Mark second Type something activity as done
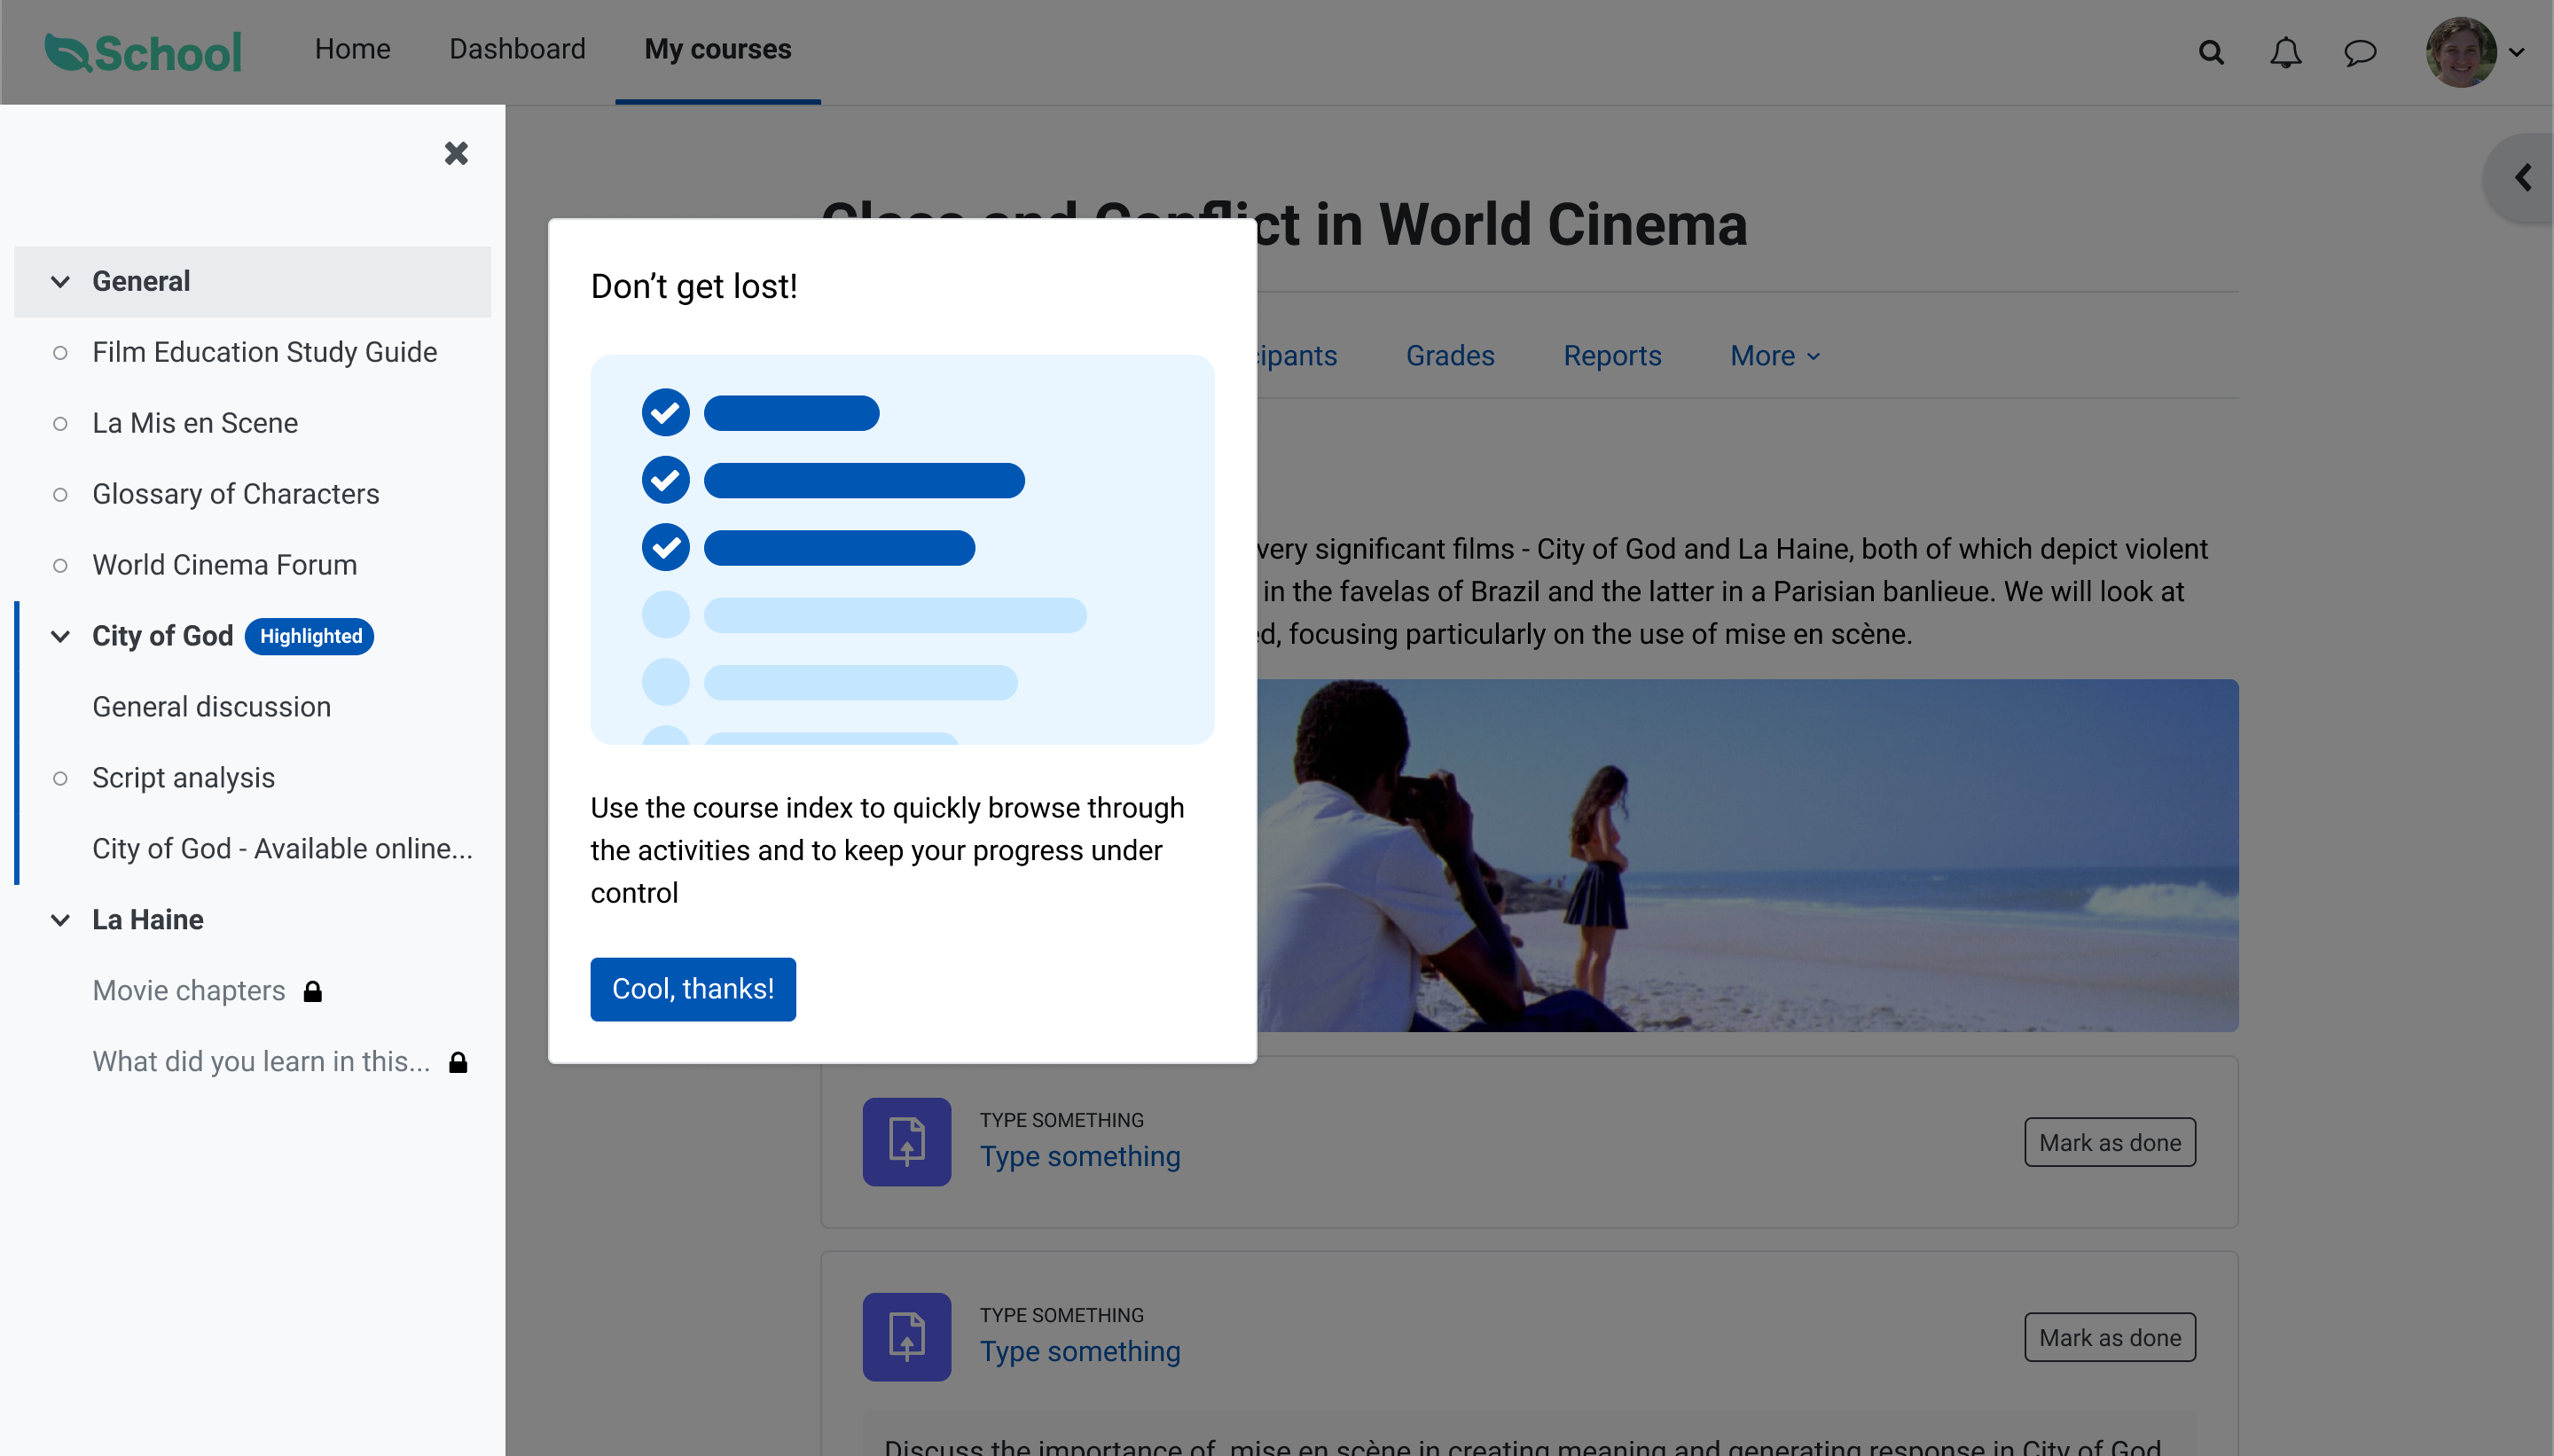This screenshot has height=1456, width=2554. [x=2110, y=1337]
